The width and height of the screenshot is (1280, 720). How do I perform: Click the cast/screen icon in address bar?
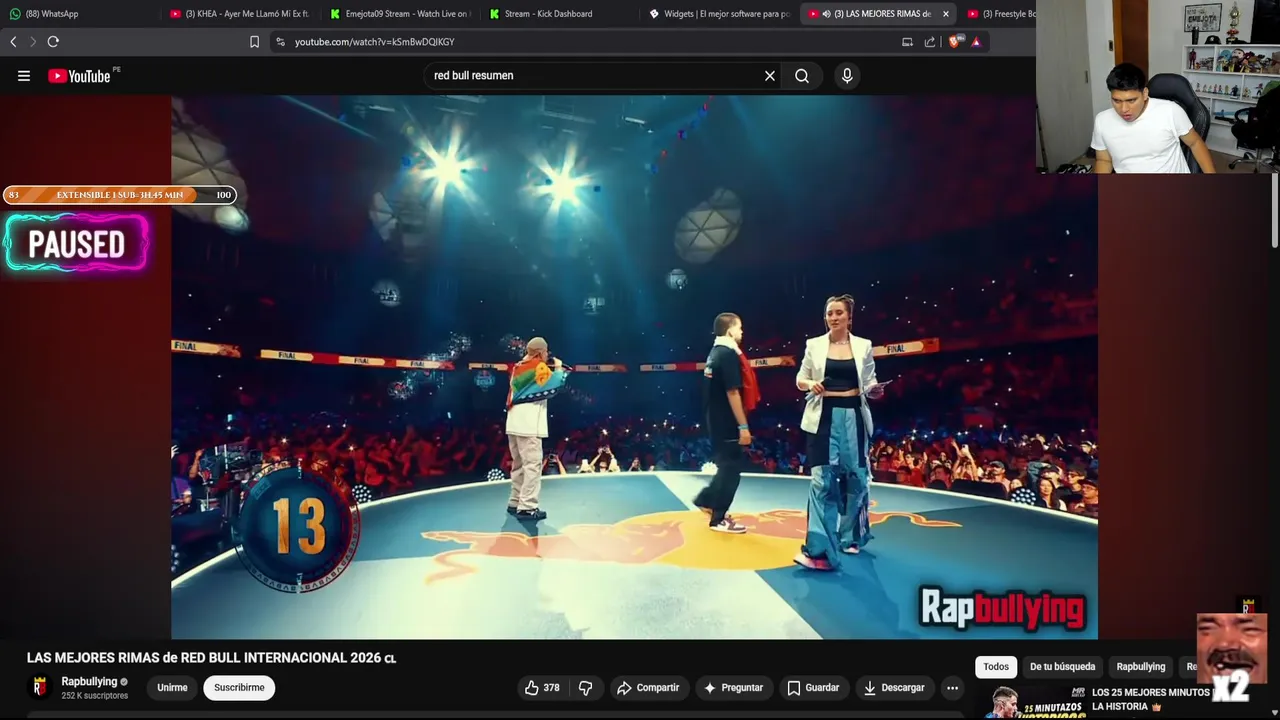coord(907,42)
